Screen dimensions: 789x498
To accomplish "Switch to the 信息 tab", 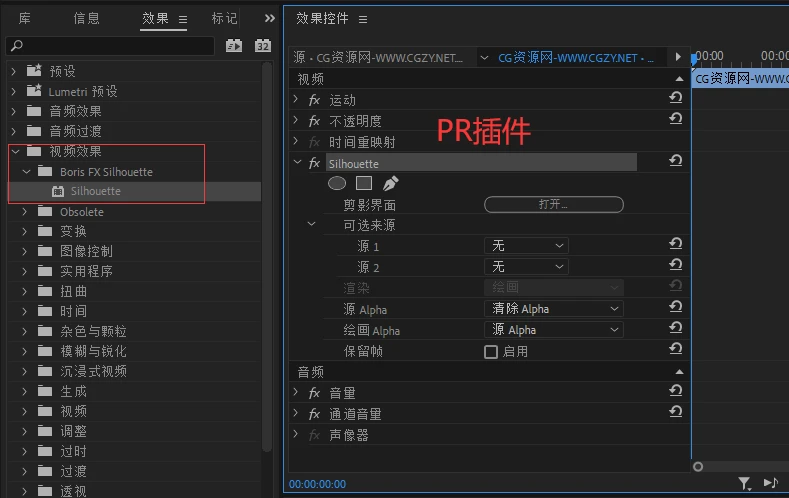I will (87, 18).
